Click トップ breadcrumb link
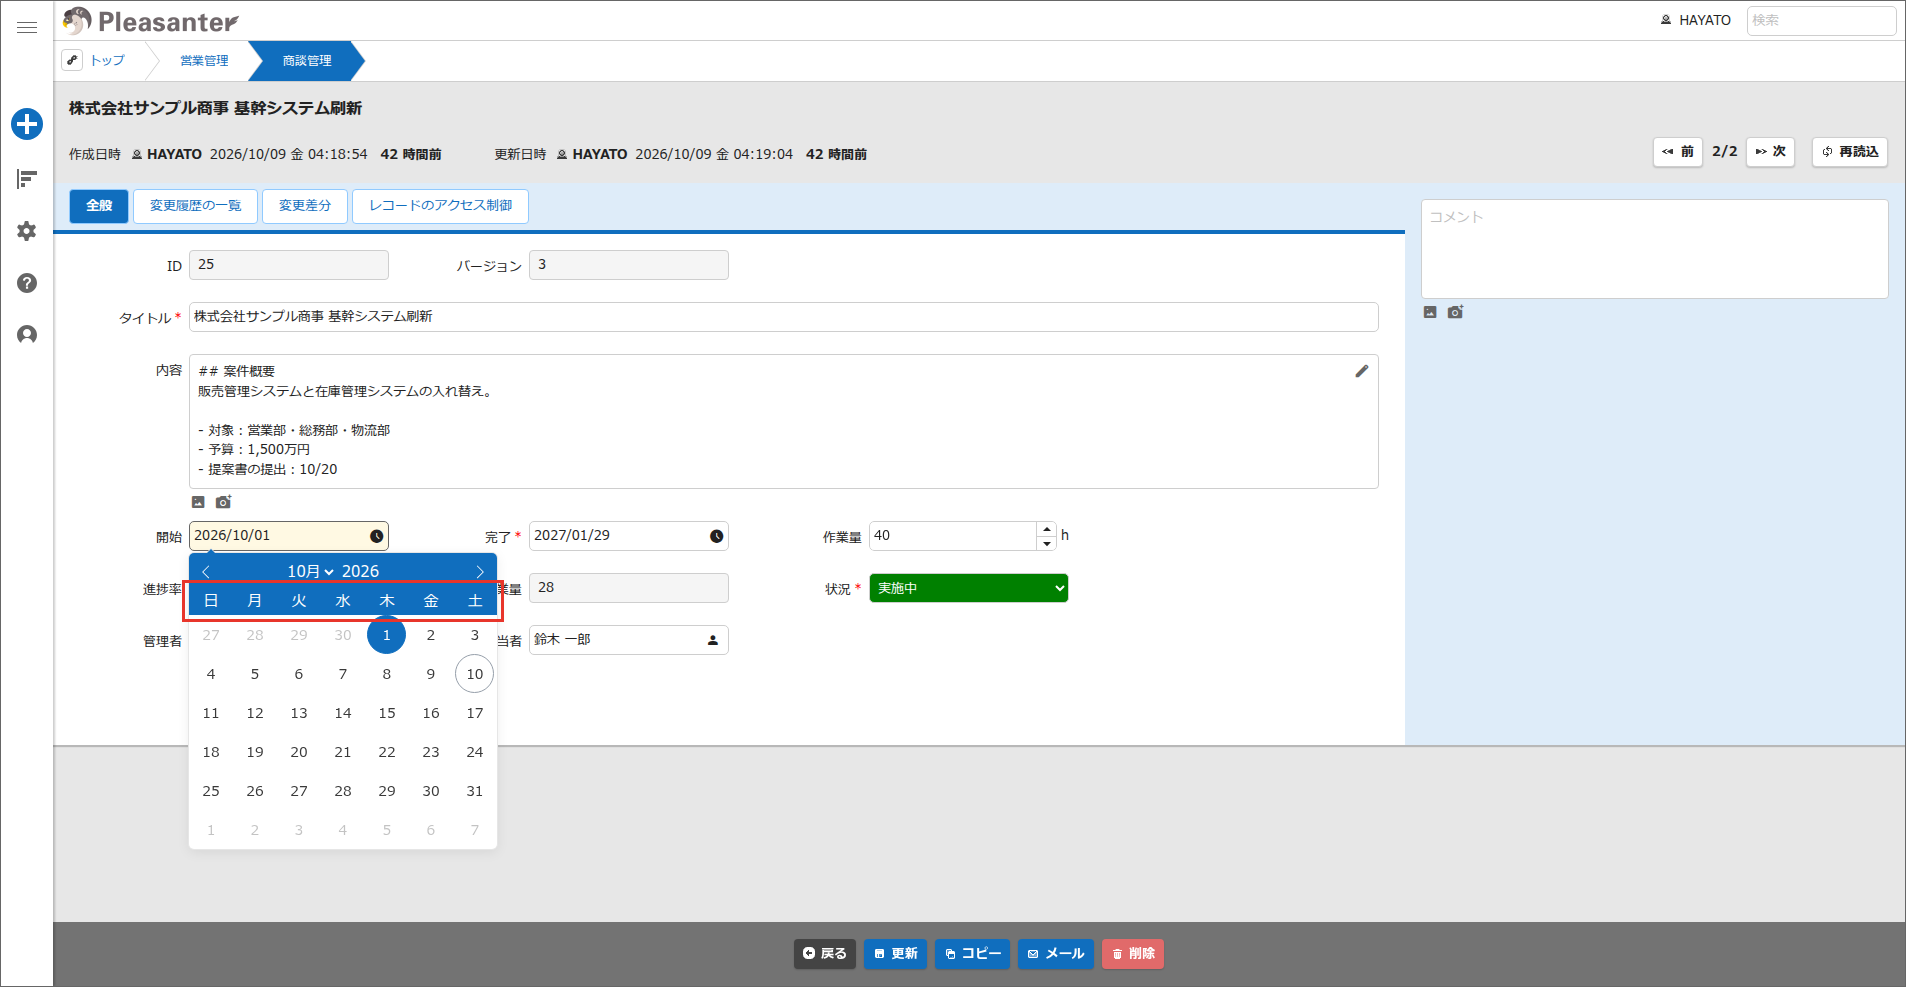 click(107, 61)
